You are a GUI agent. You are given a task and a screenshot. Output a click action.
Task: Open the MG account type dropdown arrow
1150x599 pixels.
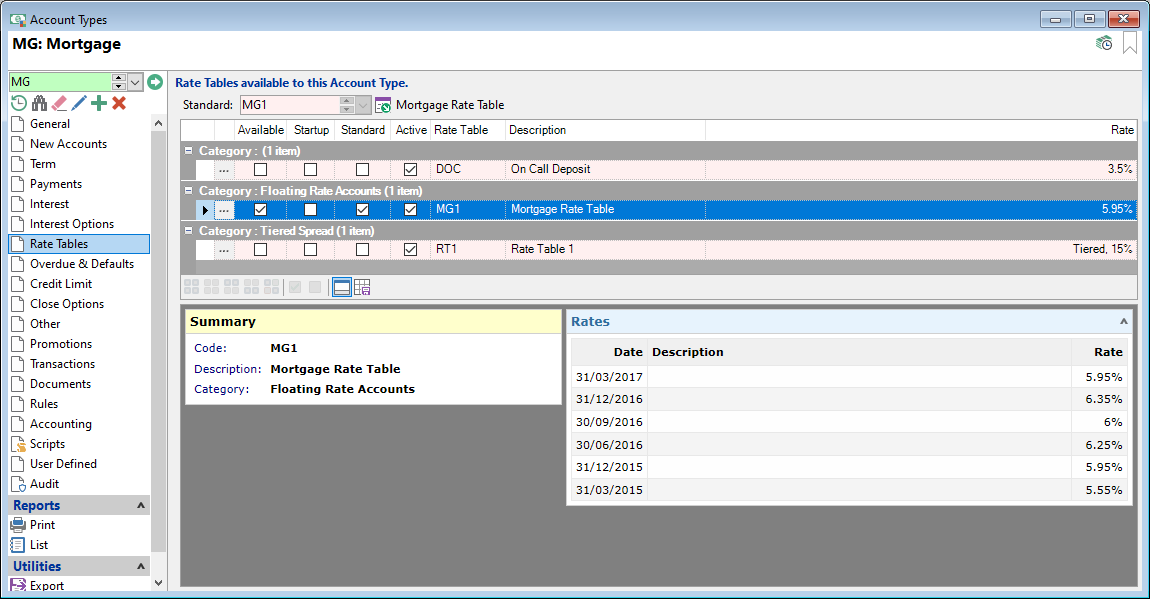click(x=135, y=81)
